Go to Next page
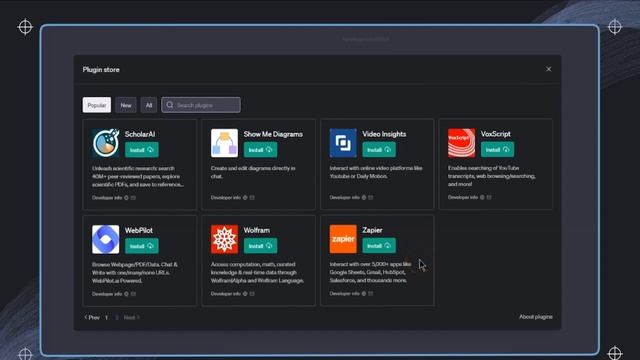This screenshot has width=640, height=360. point(131,317)
